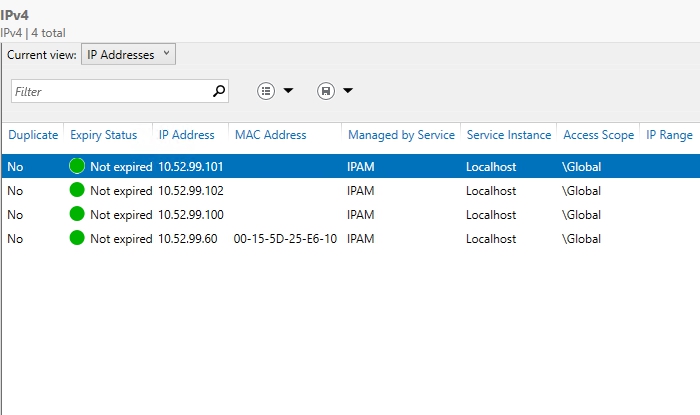Sort by Managed by Service column
Image resolution: width=700 pixels, height=415 pixels.
point(401,135)
